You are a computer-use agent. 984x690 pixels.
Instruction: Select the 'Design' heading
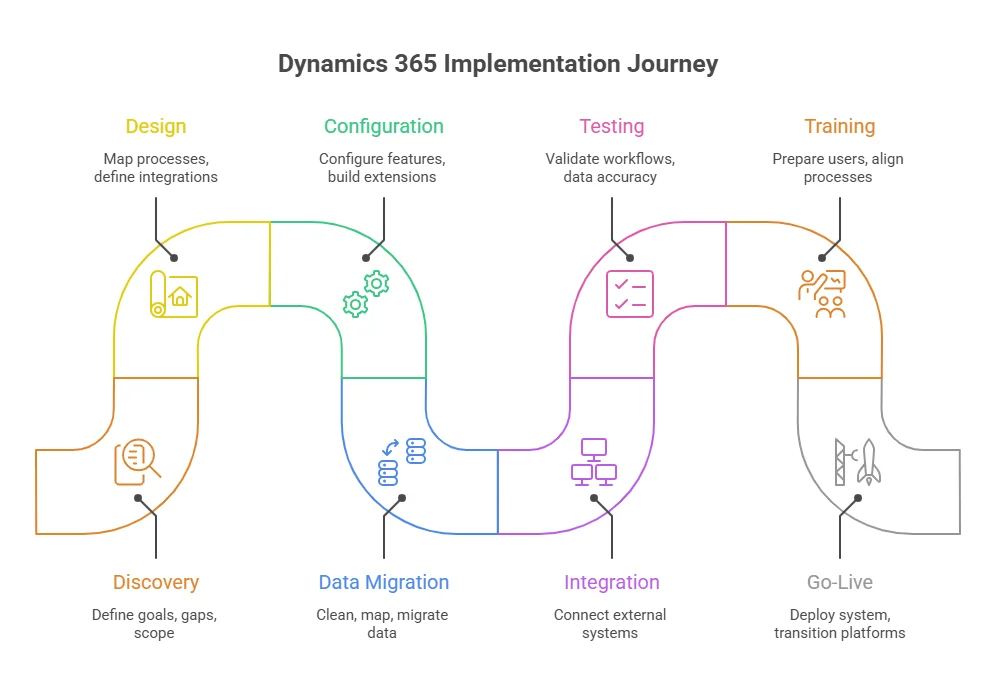point(156,126)
